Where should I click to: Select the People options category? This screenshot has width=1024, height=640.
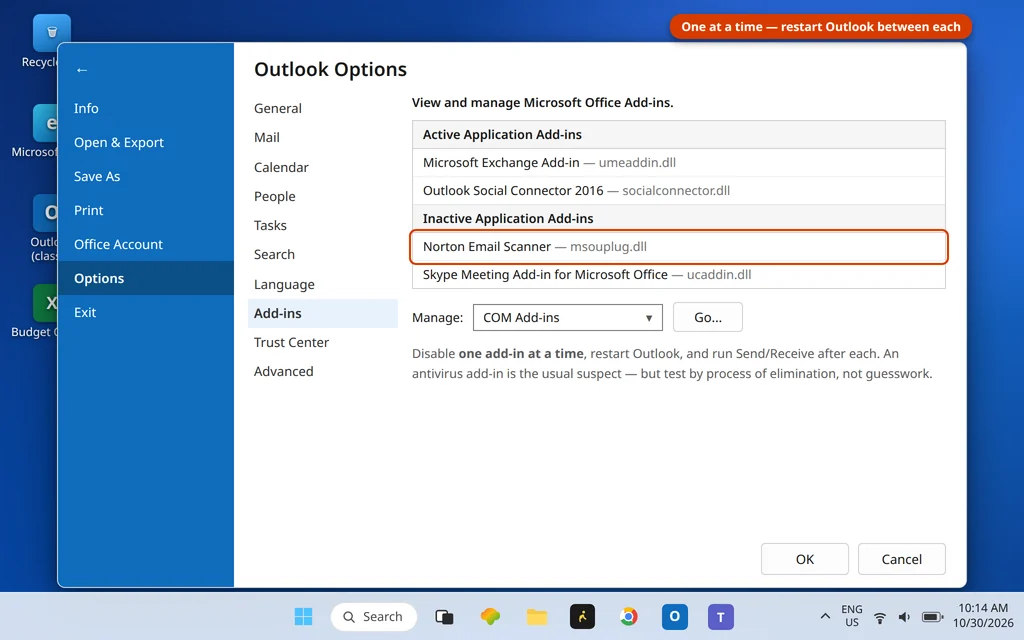pos(323,197)
